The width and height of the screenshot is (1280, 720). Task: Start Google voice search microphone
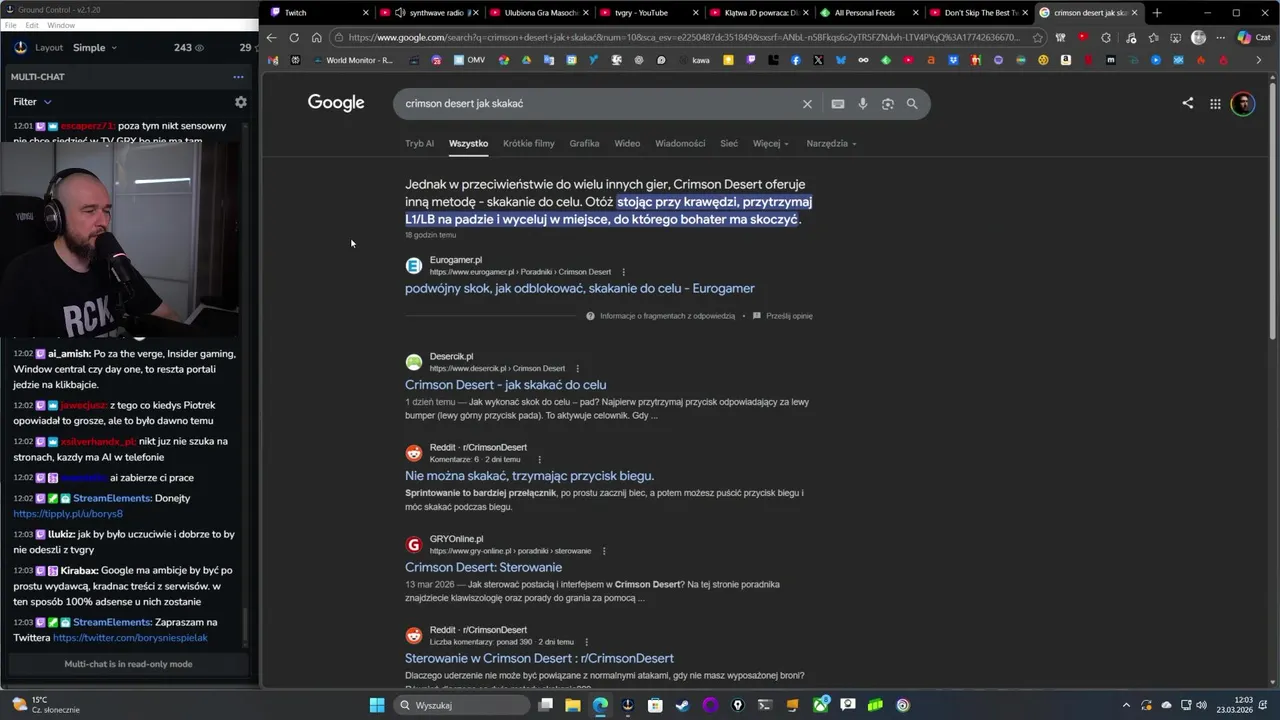coord(863,104)
